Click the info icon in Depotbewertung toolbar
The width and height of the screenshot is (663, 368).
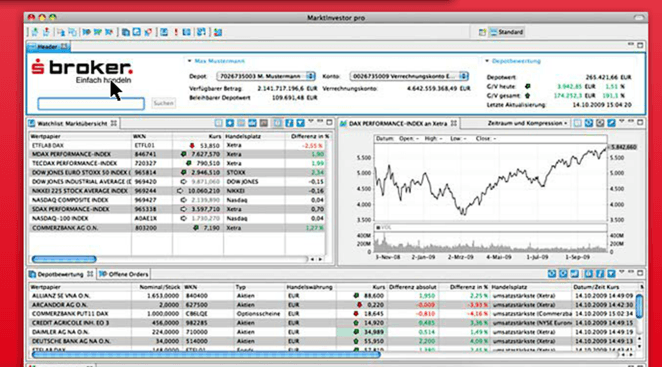coord(600,274)
